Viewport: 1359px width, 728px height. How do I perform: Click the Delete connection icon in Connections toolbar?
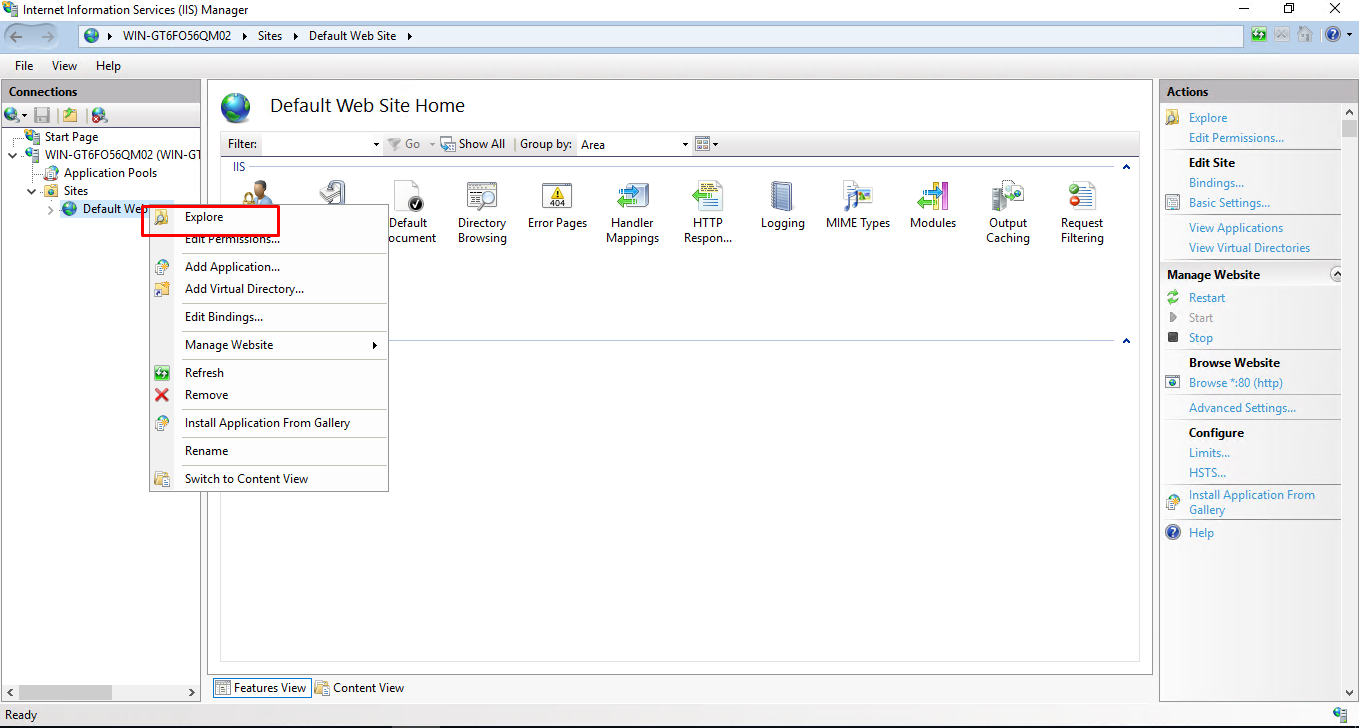click(99, 116)
